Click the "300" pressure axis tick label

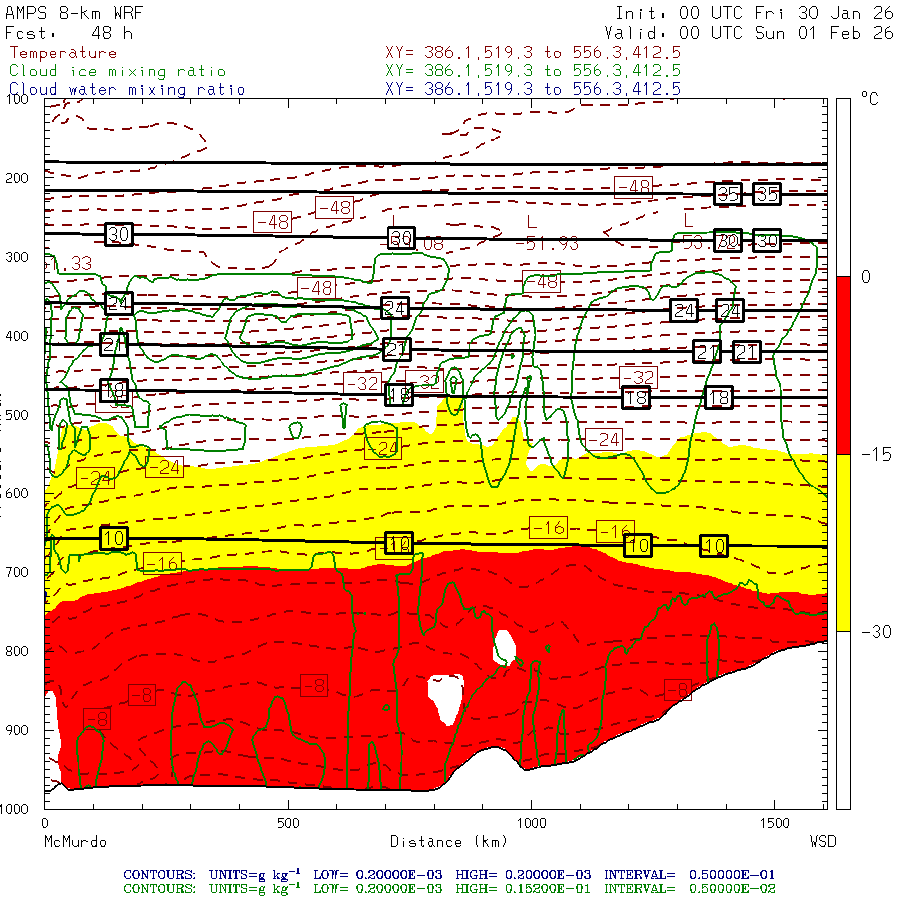17,257
